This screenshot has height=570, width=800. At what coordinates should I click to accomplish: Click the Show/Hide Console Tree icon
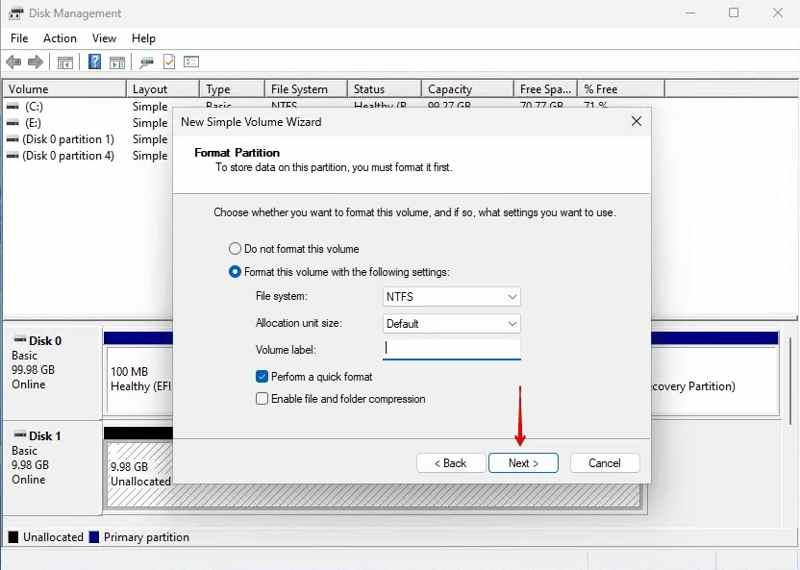[65, 62]
